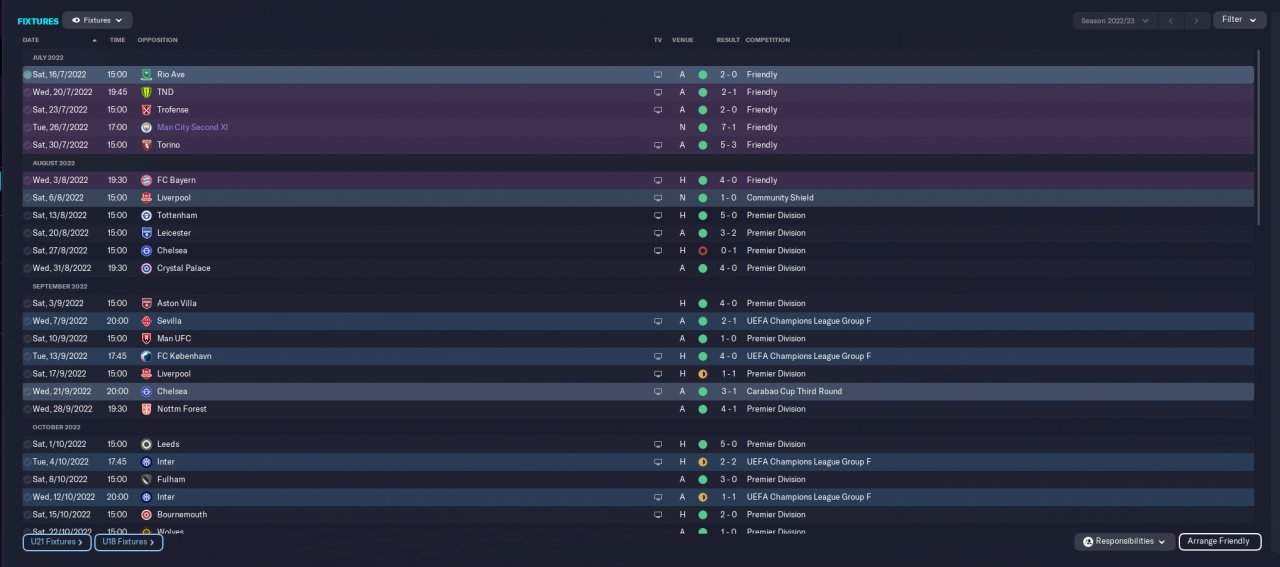Open the Season 2022/23 selector
This screenshot has width=1280, height=567.
1115,20
